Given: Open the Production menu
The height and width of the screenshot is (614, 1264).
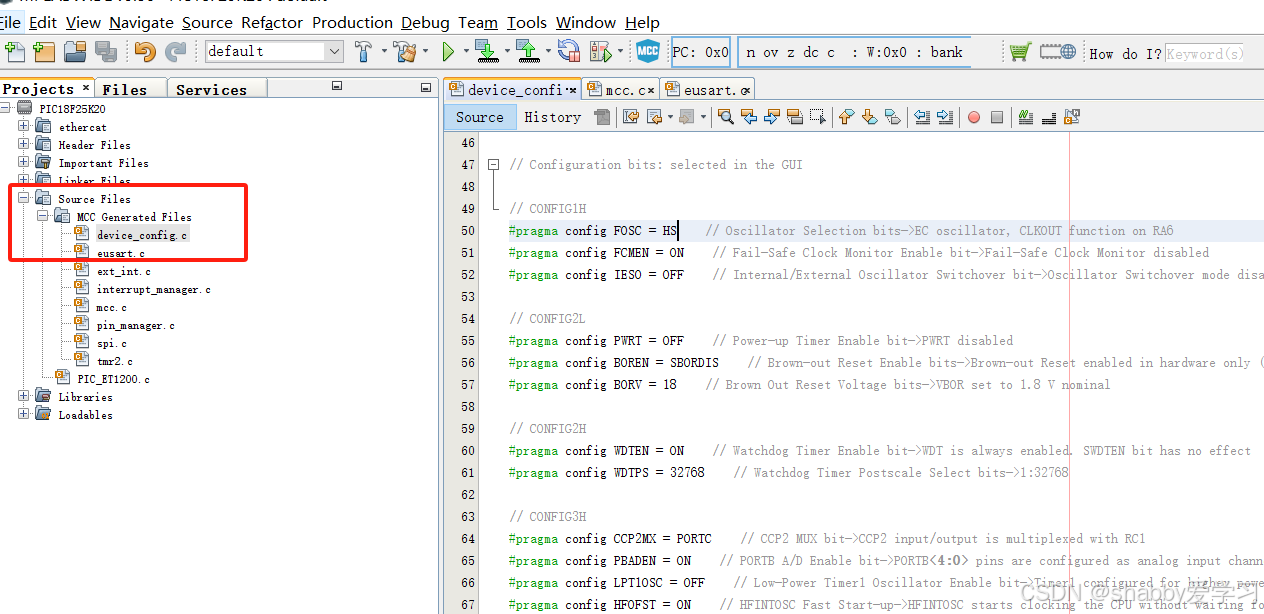Looking at the screenshot, I should pyautogui.click(x=352, y=22).
